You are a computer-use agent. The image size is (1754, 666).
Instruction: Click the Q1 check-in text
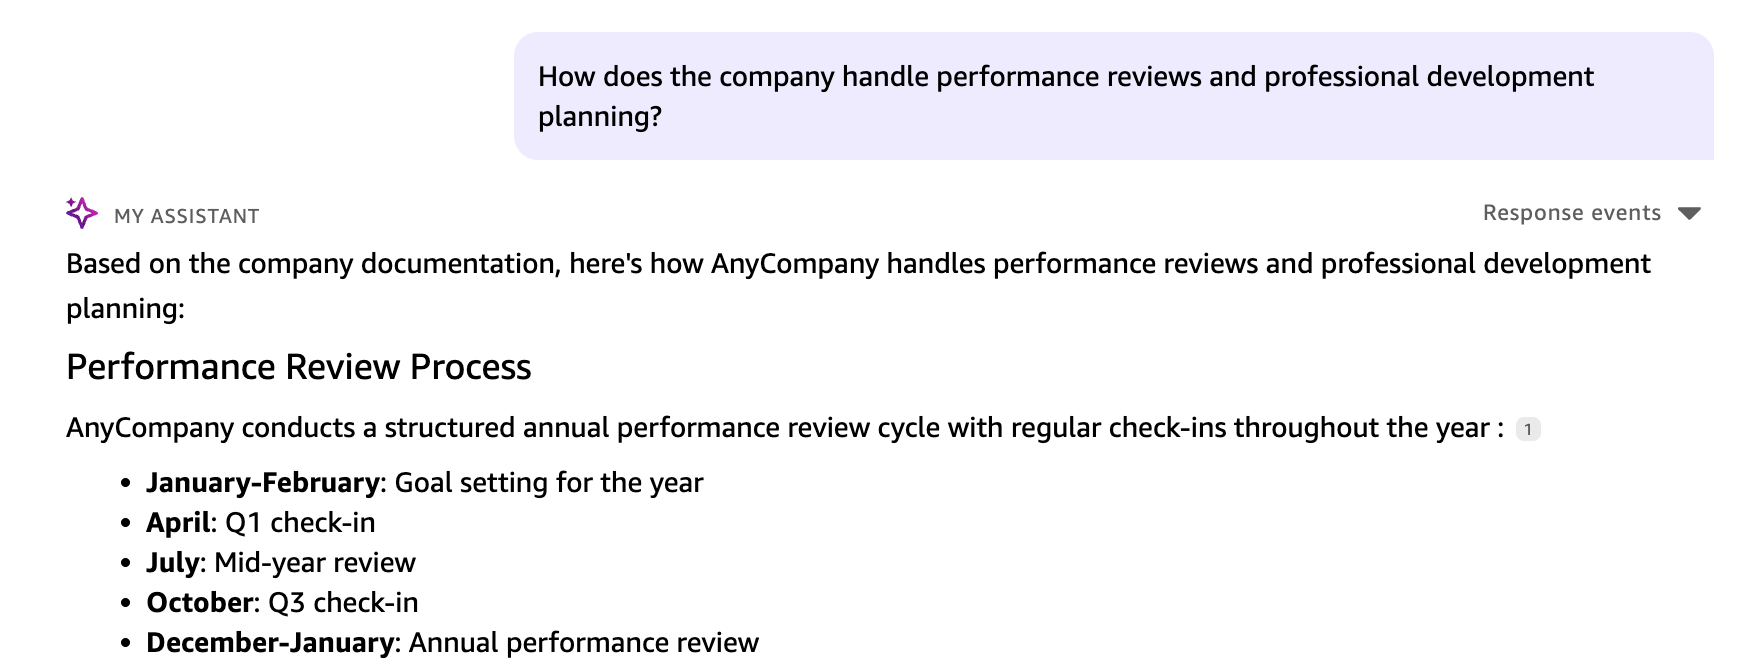pyautogui.click(x=300, y=523)
